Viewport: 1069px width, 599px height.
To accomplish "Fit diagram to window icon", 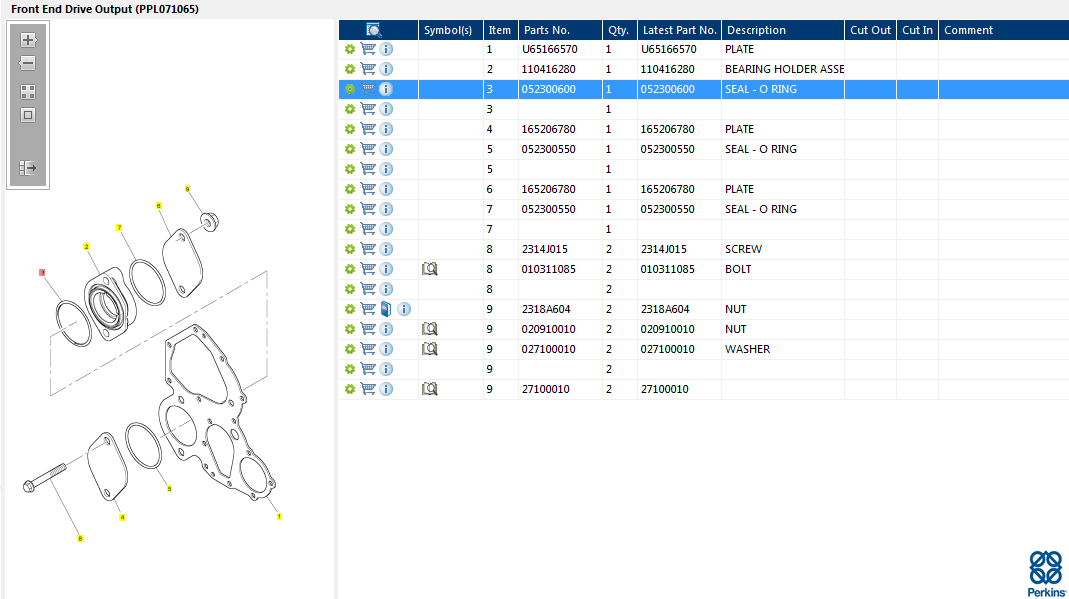I will (28, 115).
